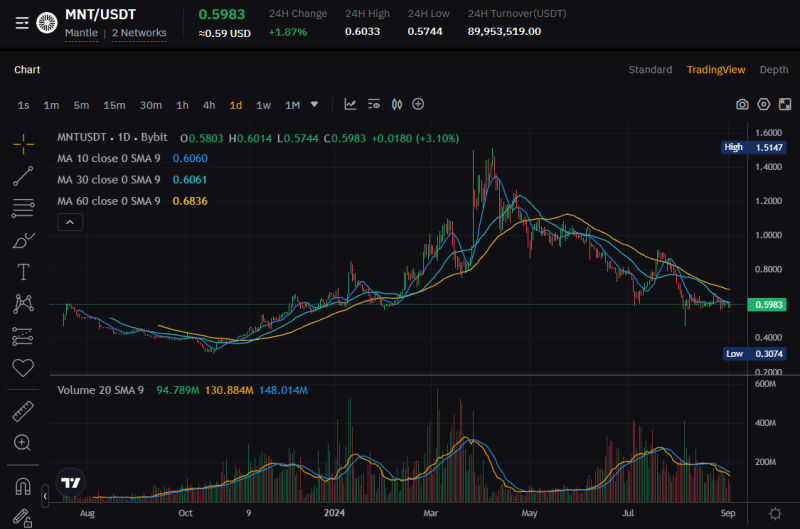Open chart settings hexagon icon
The width and height of the screenshot is (800, 529).
coord(763,105)
